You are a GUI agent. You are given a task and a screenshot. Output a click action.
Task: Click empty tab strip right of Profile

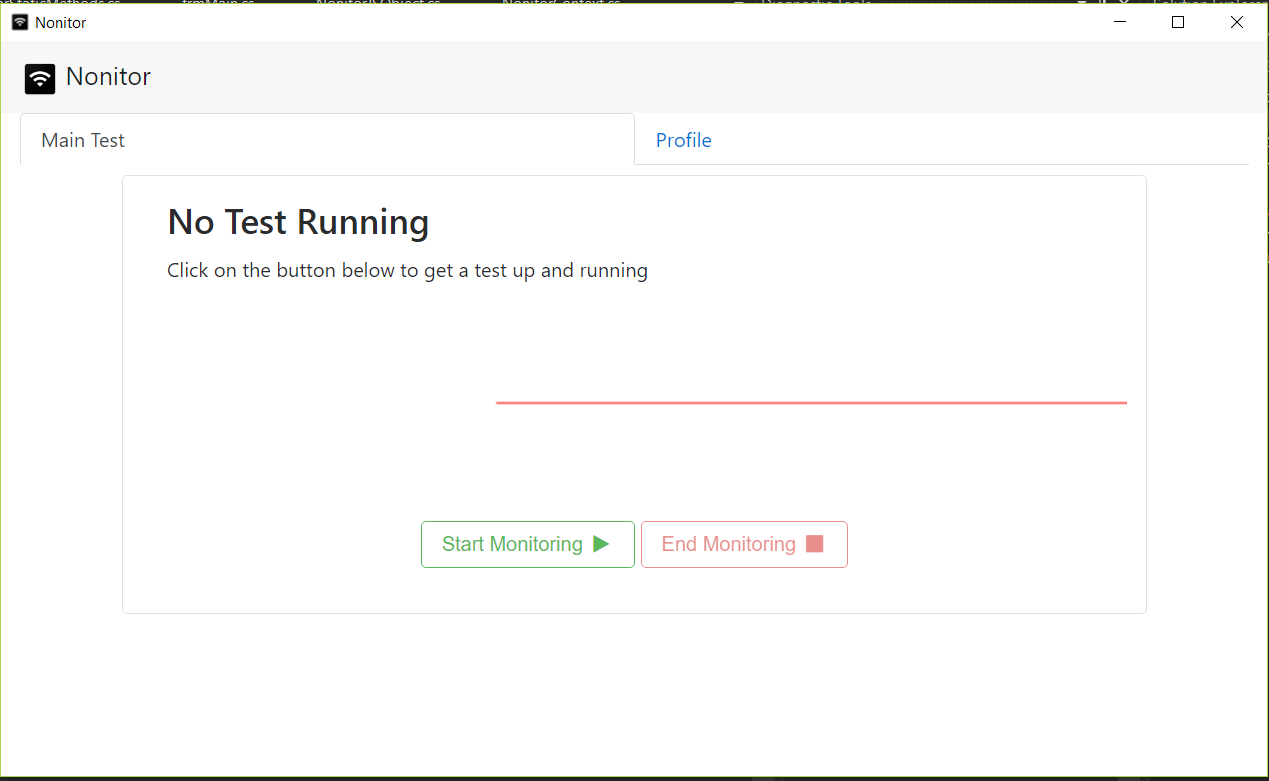[980, 140]
